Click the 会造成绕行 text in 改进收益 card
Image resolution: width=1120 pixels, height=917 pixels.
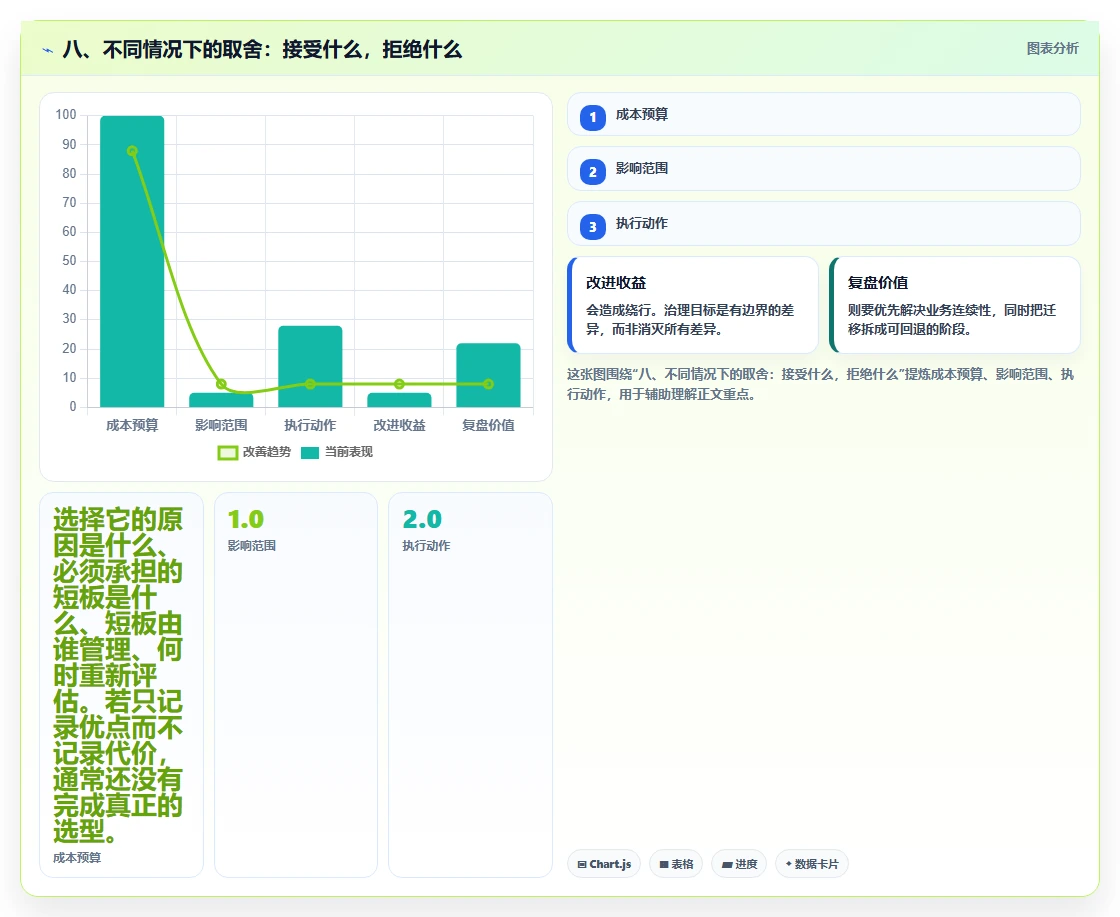coord(690,319)
